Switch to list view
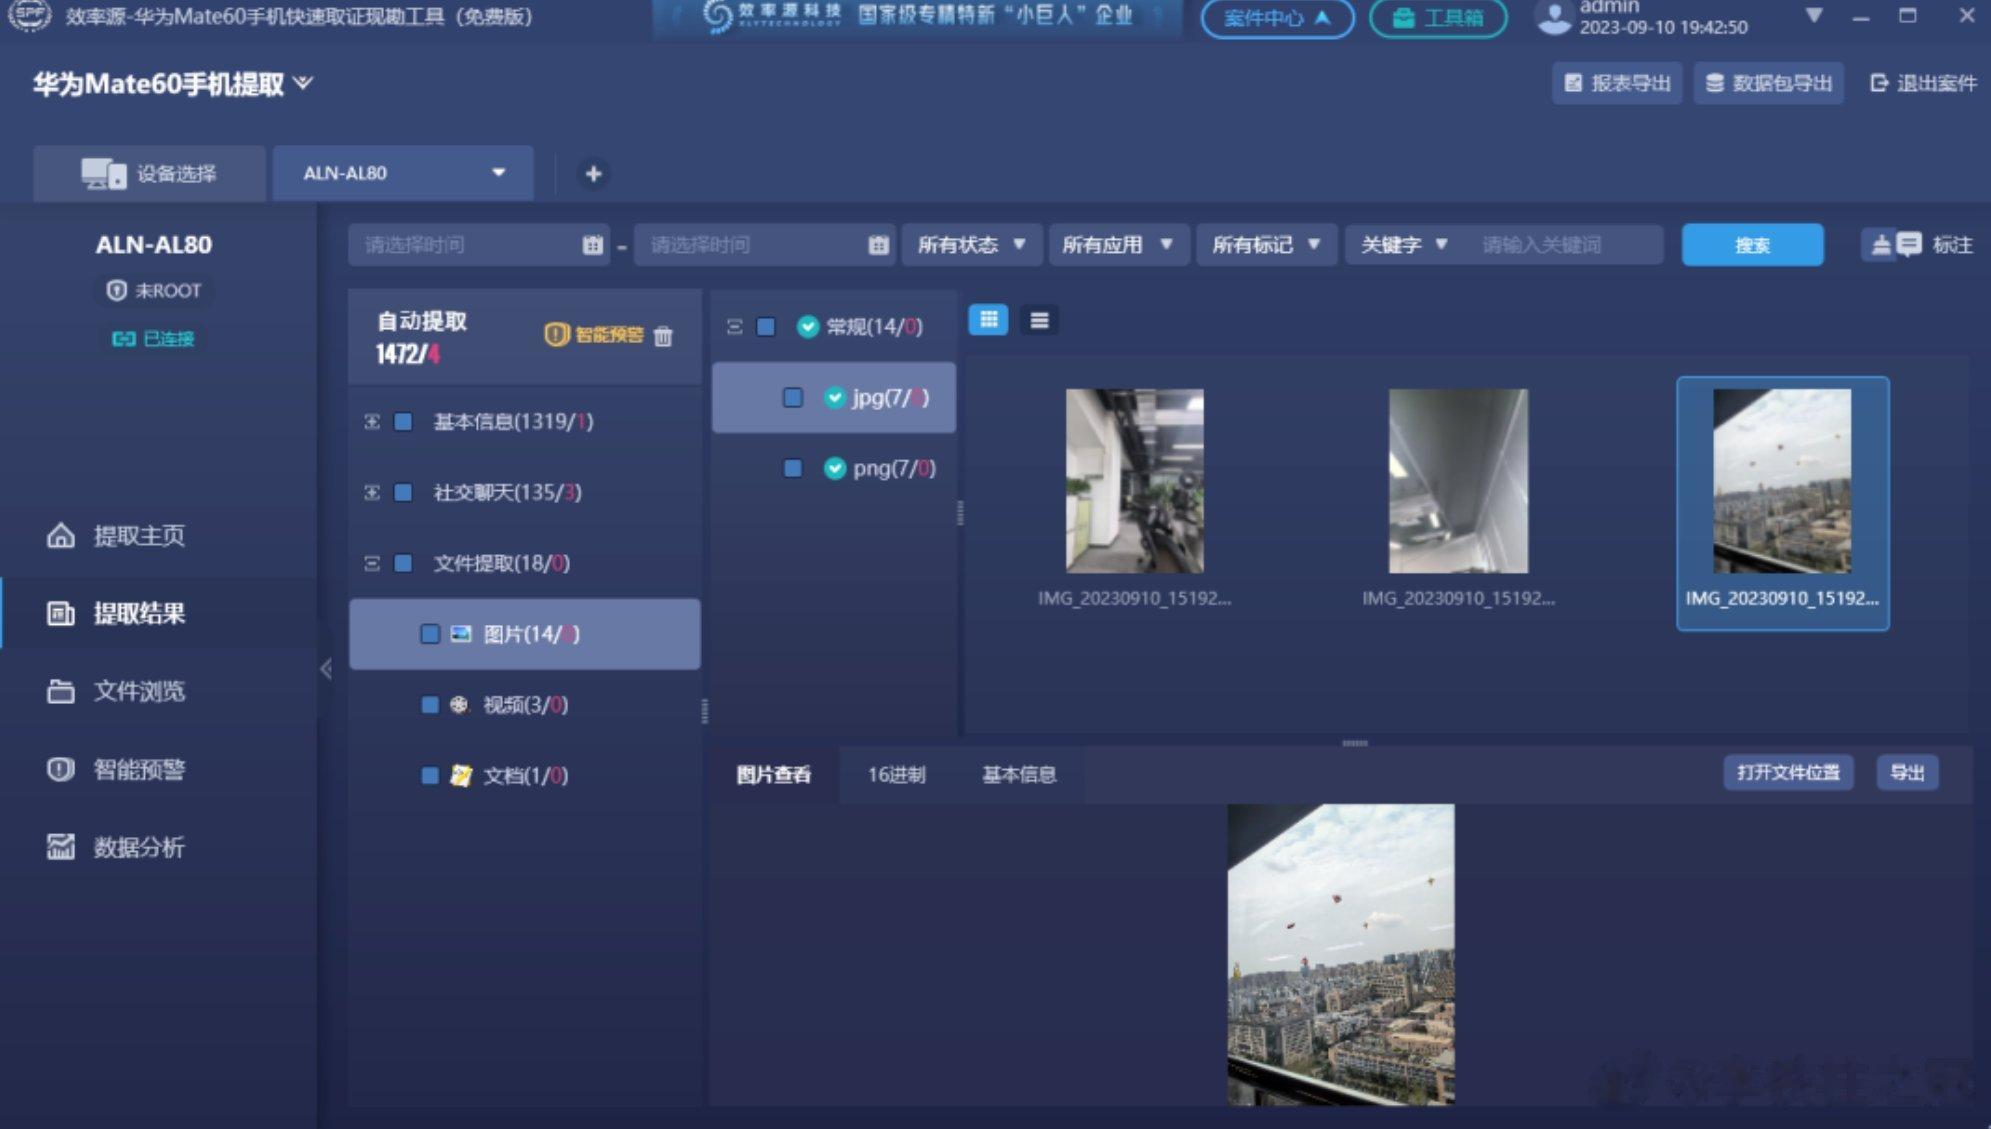The width and height of the screenshot is (1991, 1129). click(1039, 320)
